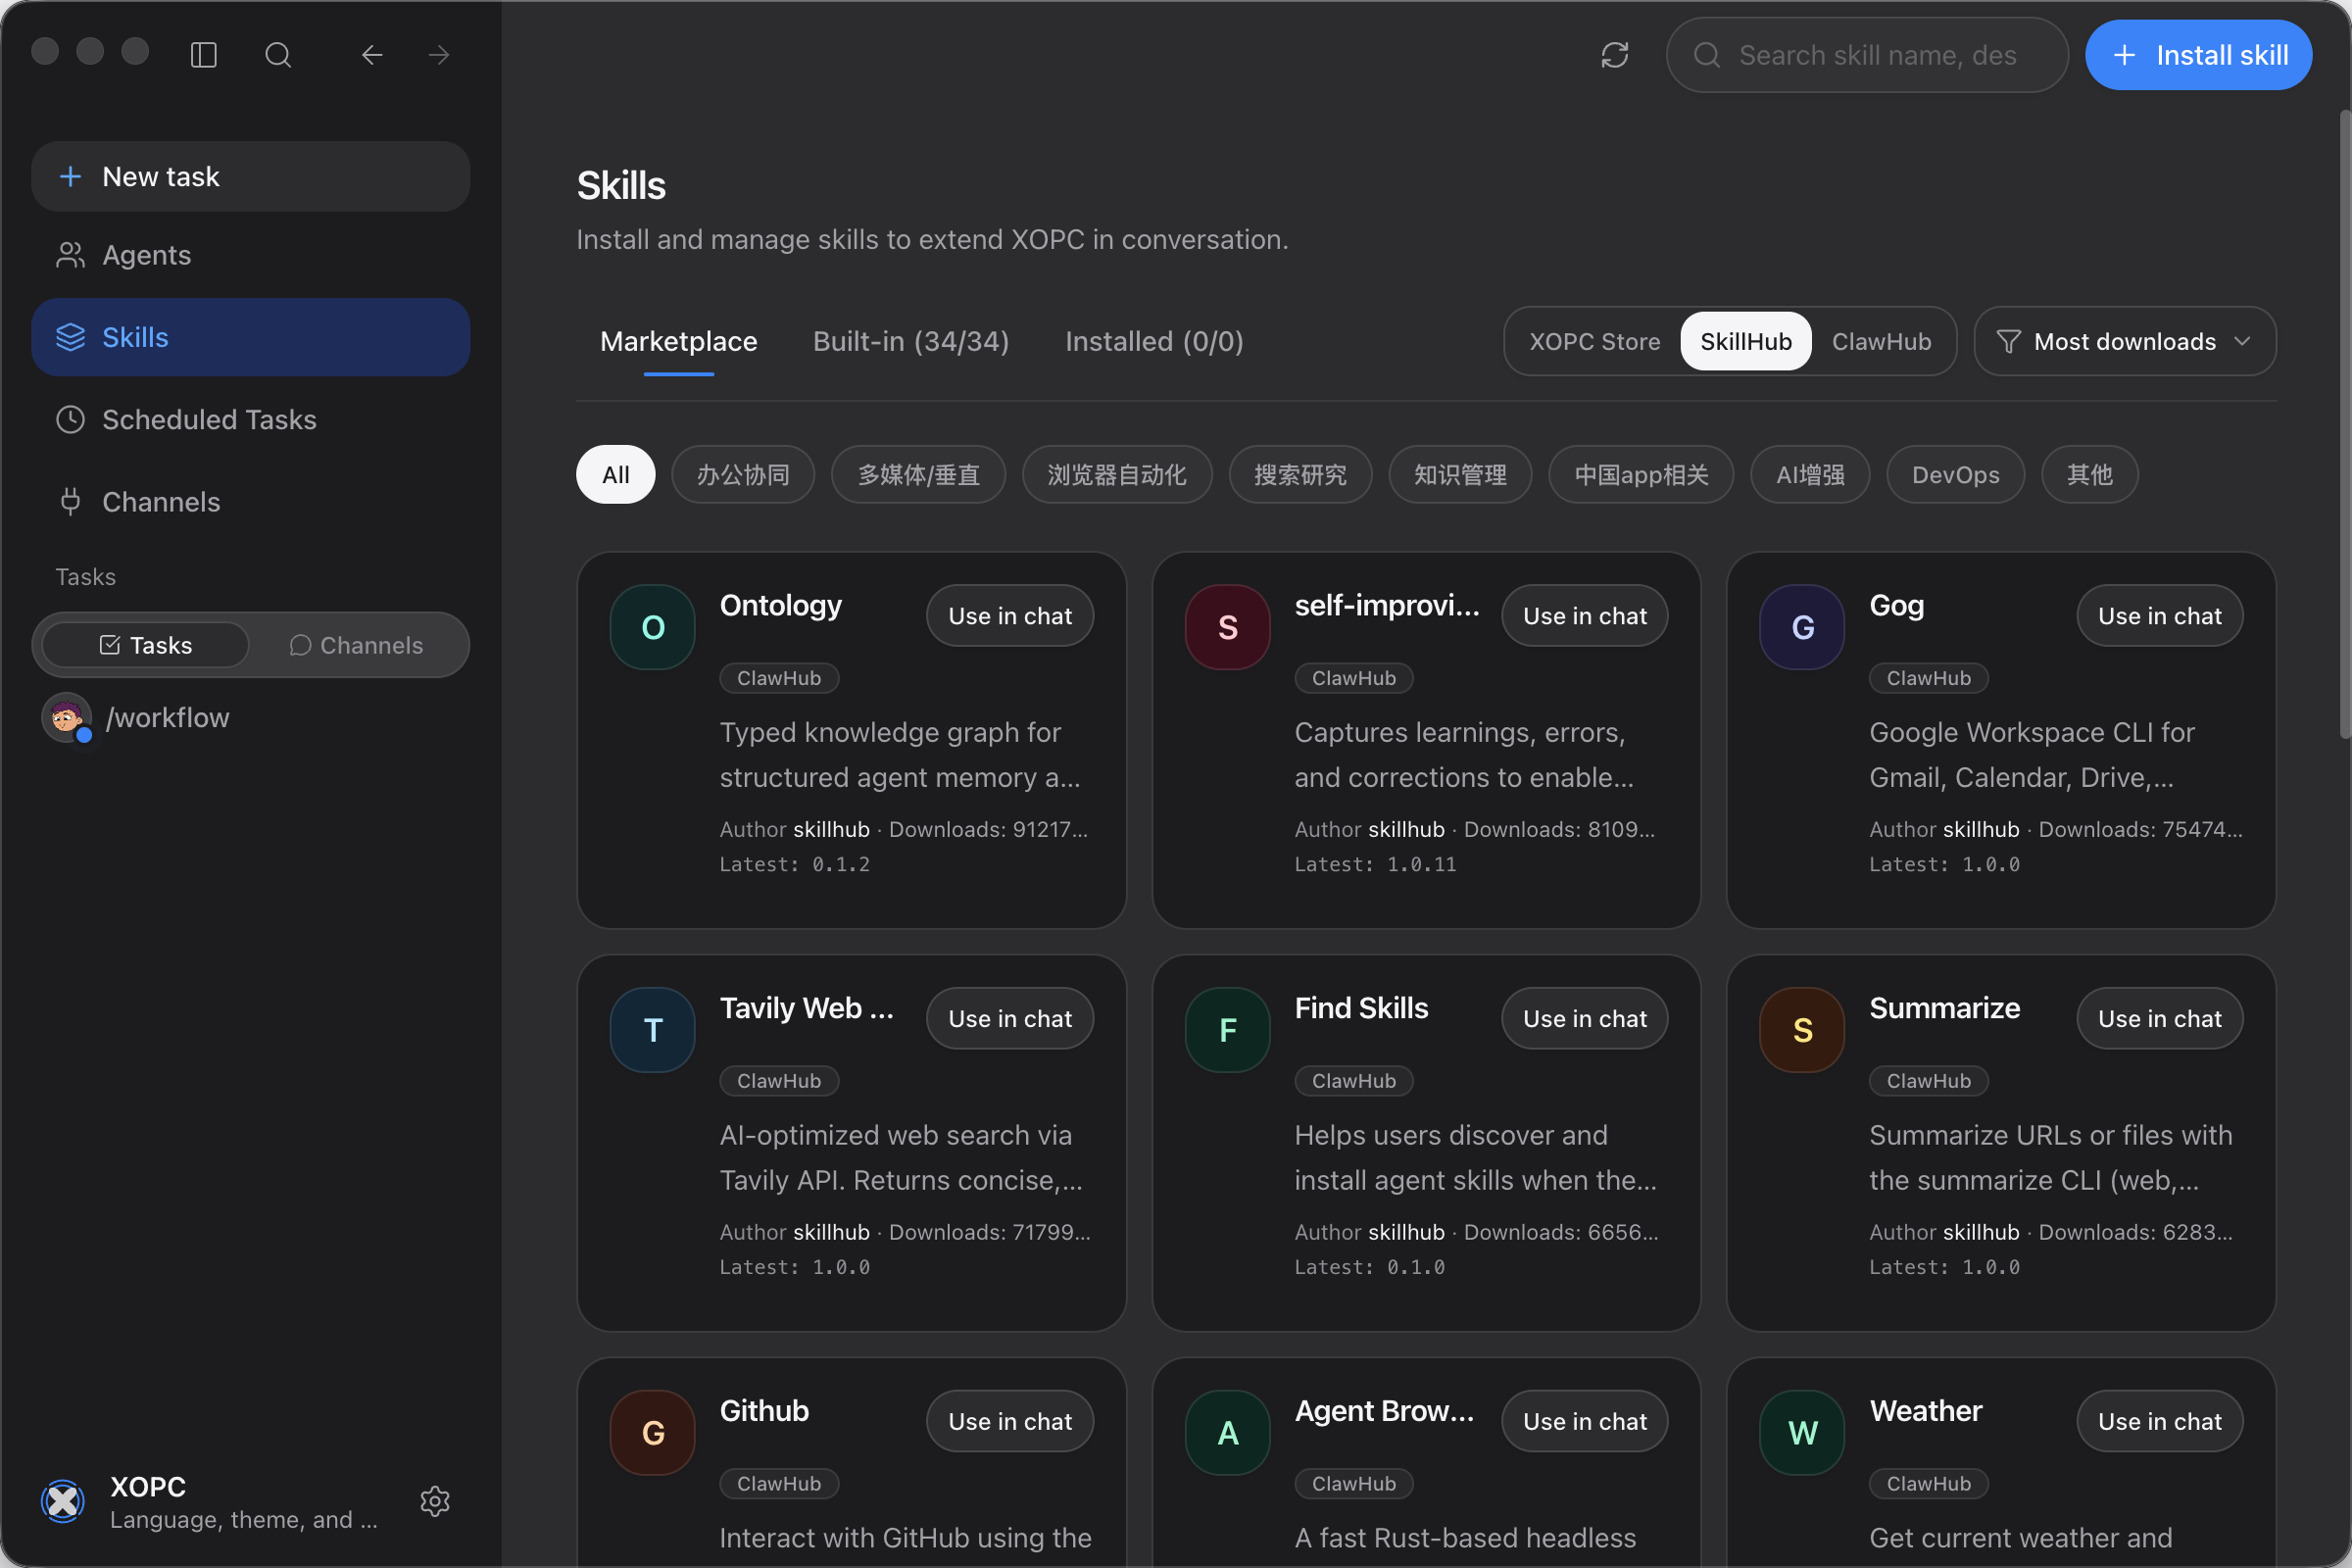Filter skills by 浏览器自动化 category

coord(1117,474)
